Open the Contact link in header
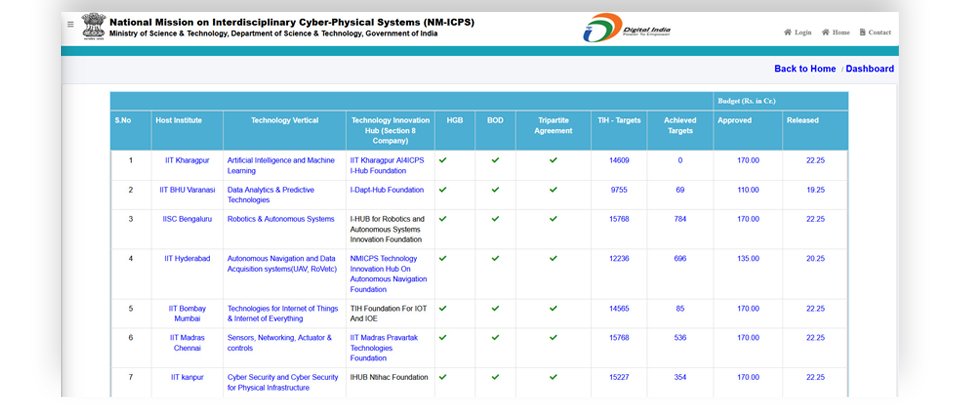The width and height of the screenshot is (960, 420). coord(875,32)
